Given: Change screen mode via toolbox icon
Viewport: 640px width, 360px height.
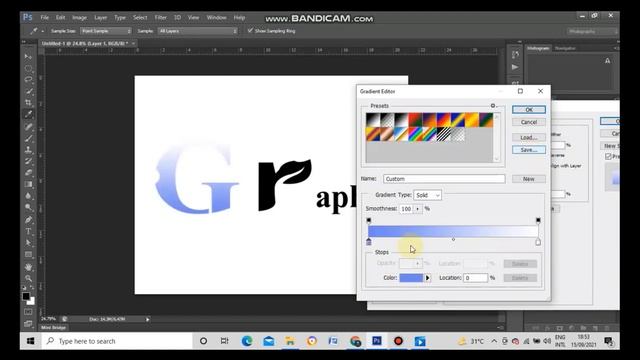Looking at the screenshot, I should point(28,324).
